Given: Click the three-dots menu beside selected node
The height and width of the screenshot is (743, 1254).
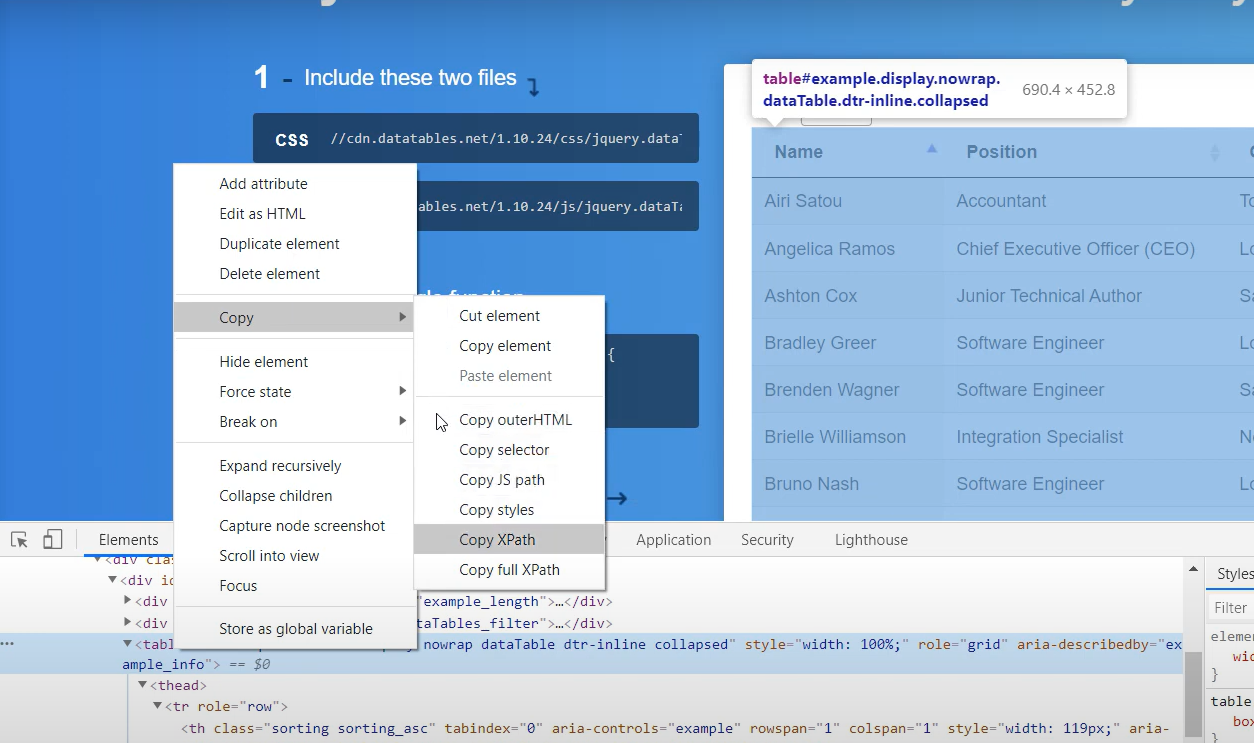Looking at the screenshot, I should pyautogui.click(x=7, y=643).
